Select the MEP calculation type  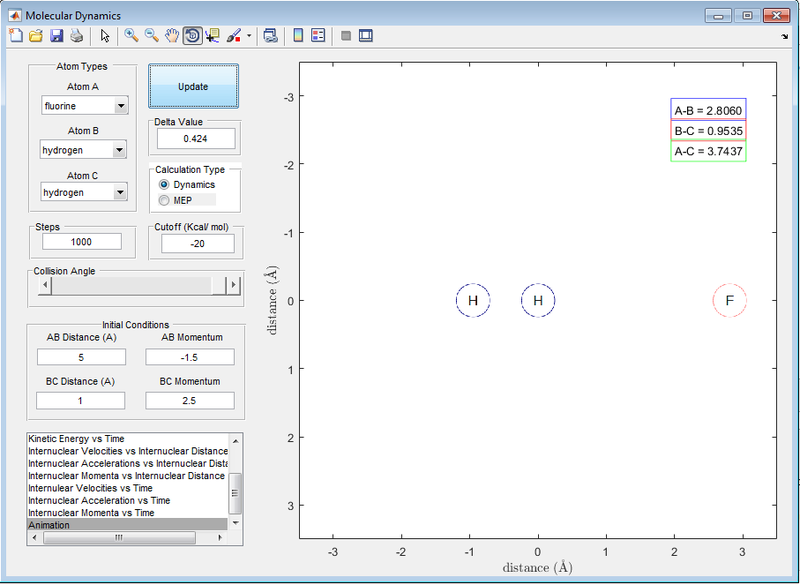point(165,200)
